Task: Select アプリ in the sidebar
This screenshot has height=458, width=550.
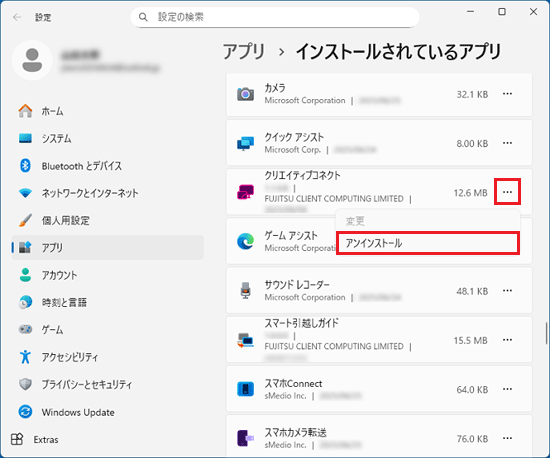Action: [108, 248]
